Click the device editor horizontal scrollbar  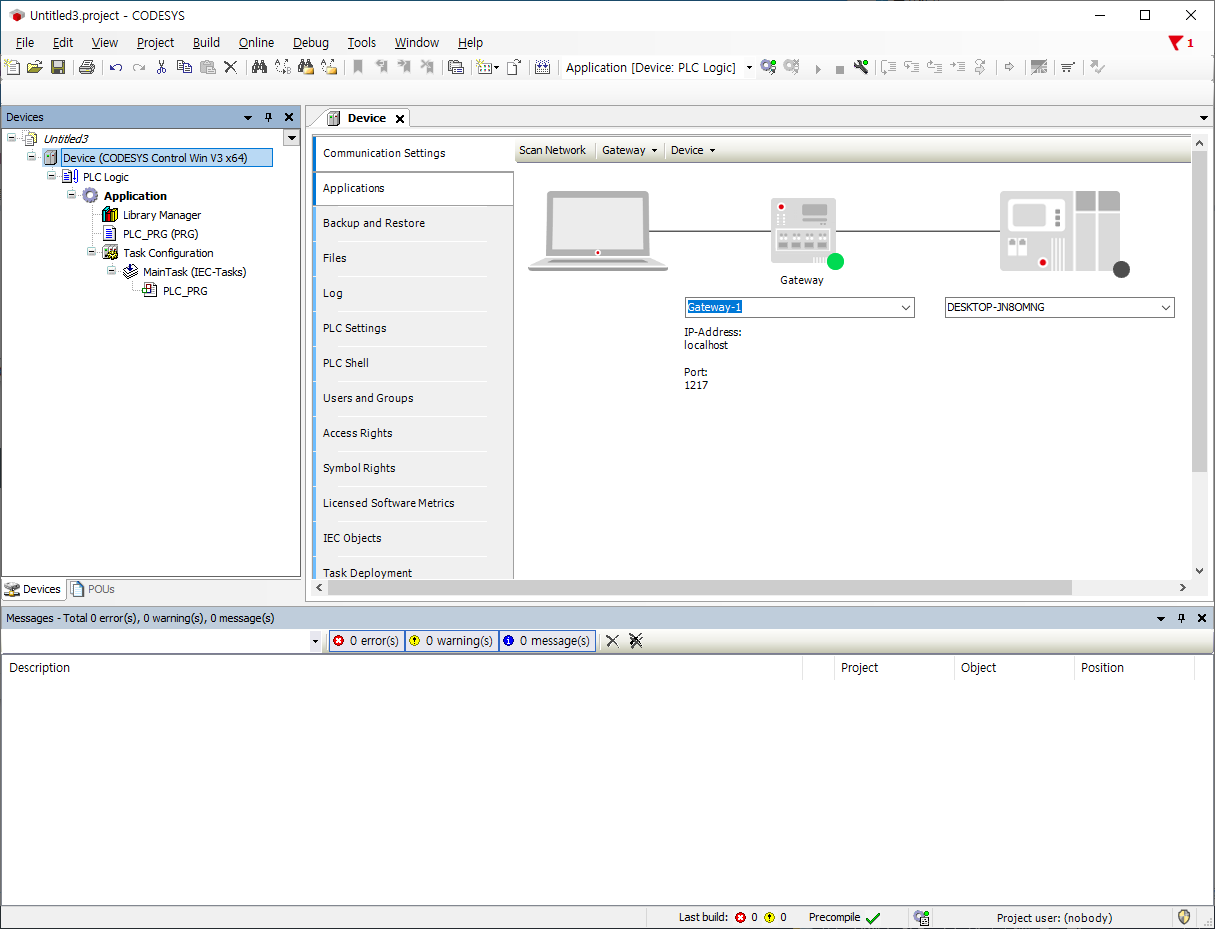[699, 588]
